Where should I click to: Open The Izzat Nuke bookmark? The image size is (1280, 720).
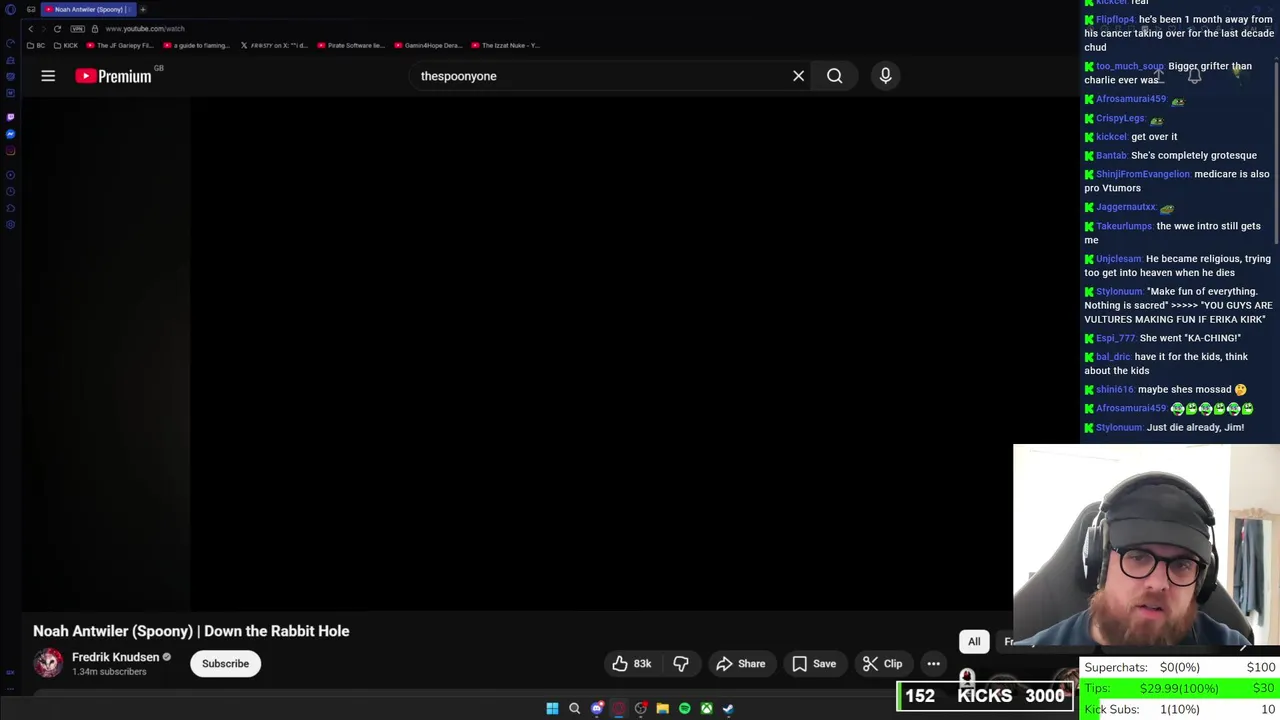point(505,45)
